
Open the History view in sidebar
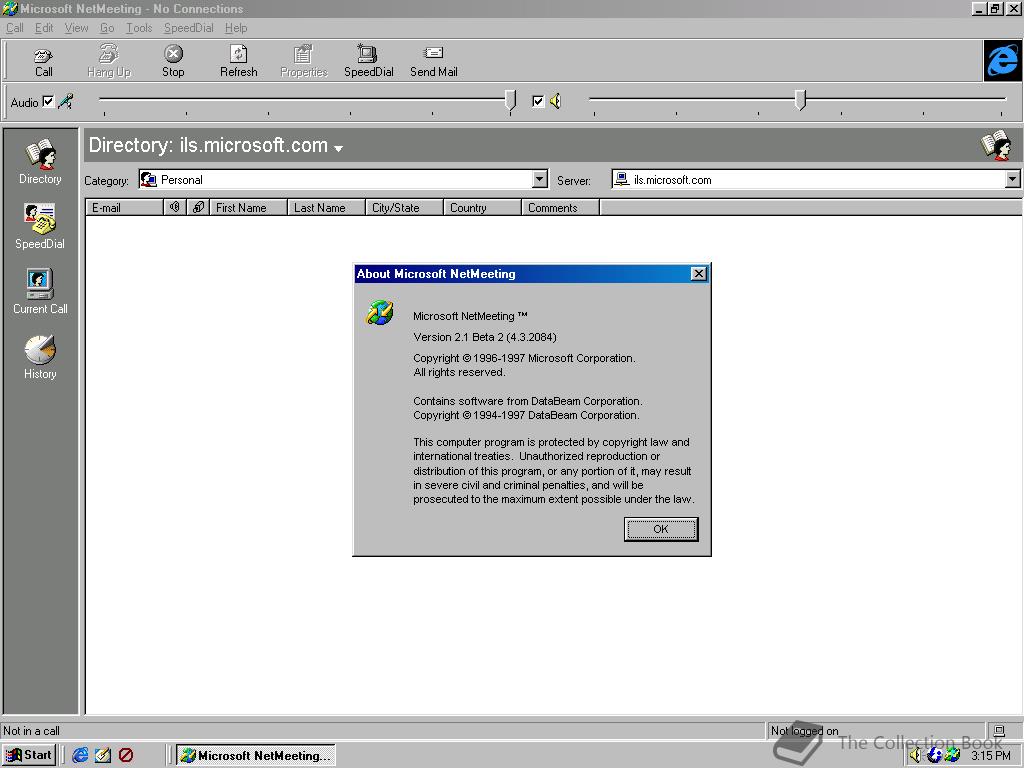40,357
